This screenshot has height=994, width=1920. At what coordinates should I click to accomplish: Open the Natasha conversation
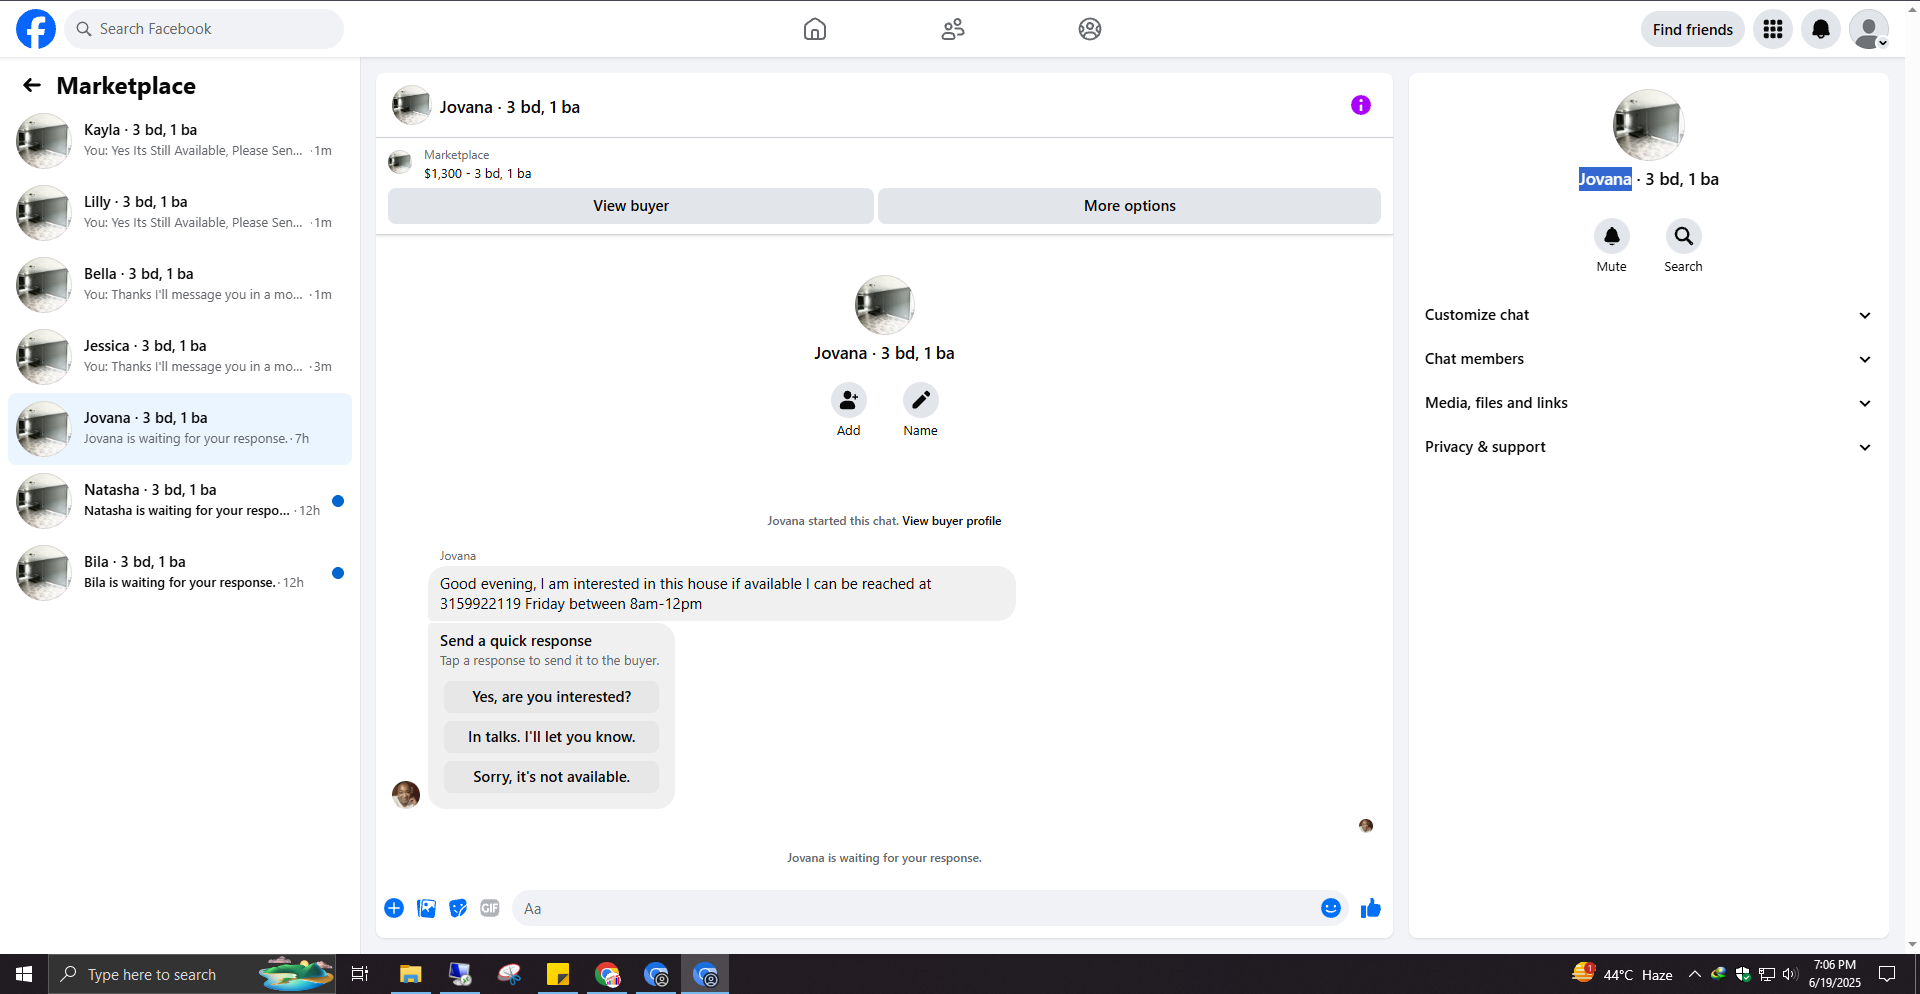click(180, 501)
